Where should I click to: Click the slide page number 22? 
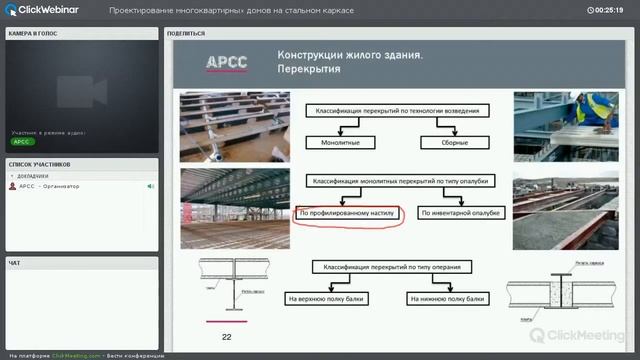pyautogui.click(x=227, y=337)
